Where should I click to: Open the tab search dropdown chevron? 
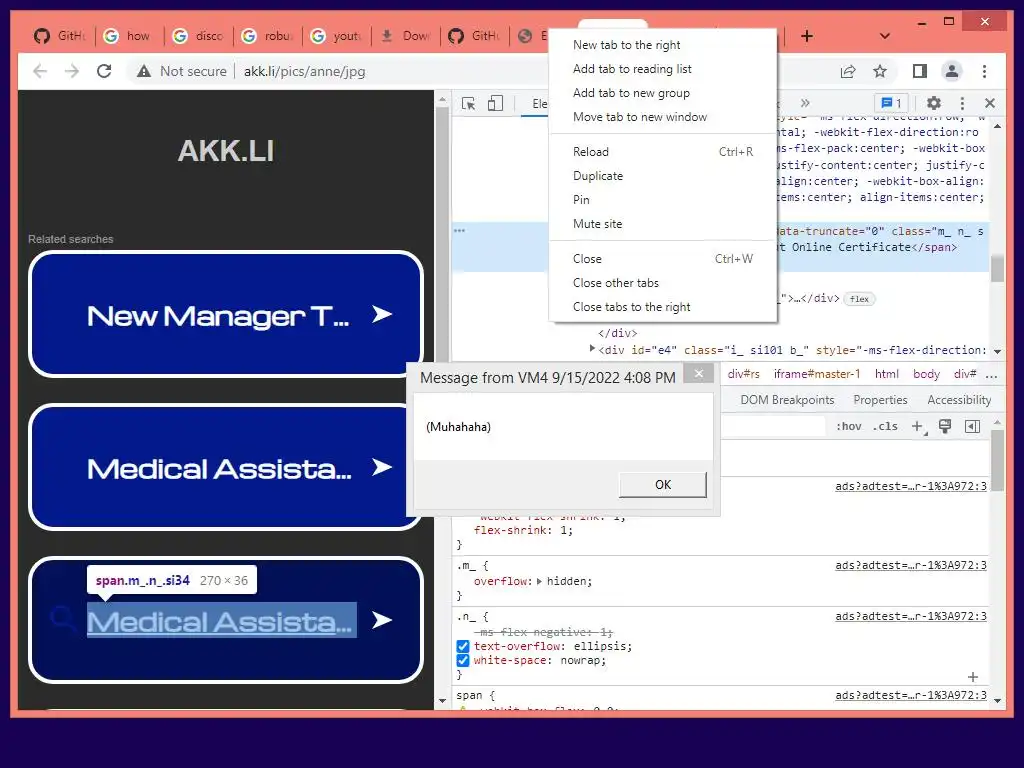point(884,36)
